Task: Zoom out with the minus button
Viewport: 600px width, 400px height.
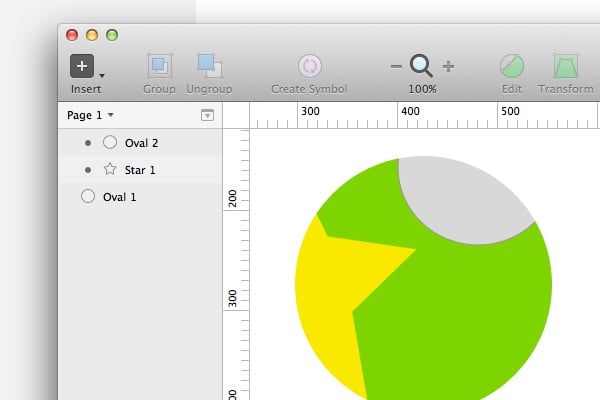Action: (396, 66)
